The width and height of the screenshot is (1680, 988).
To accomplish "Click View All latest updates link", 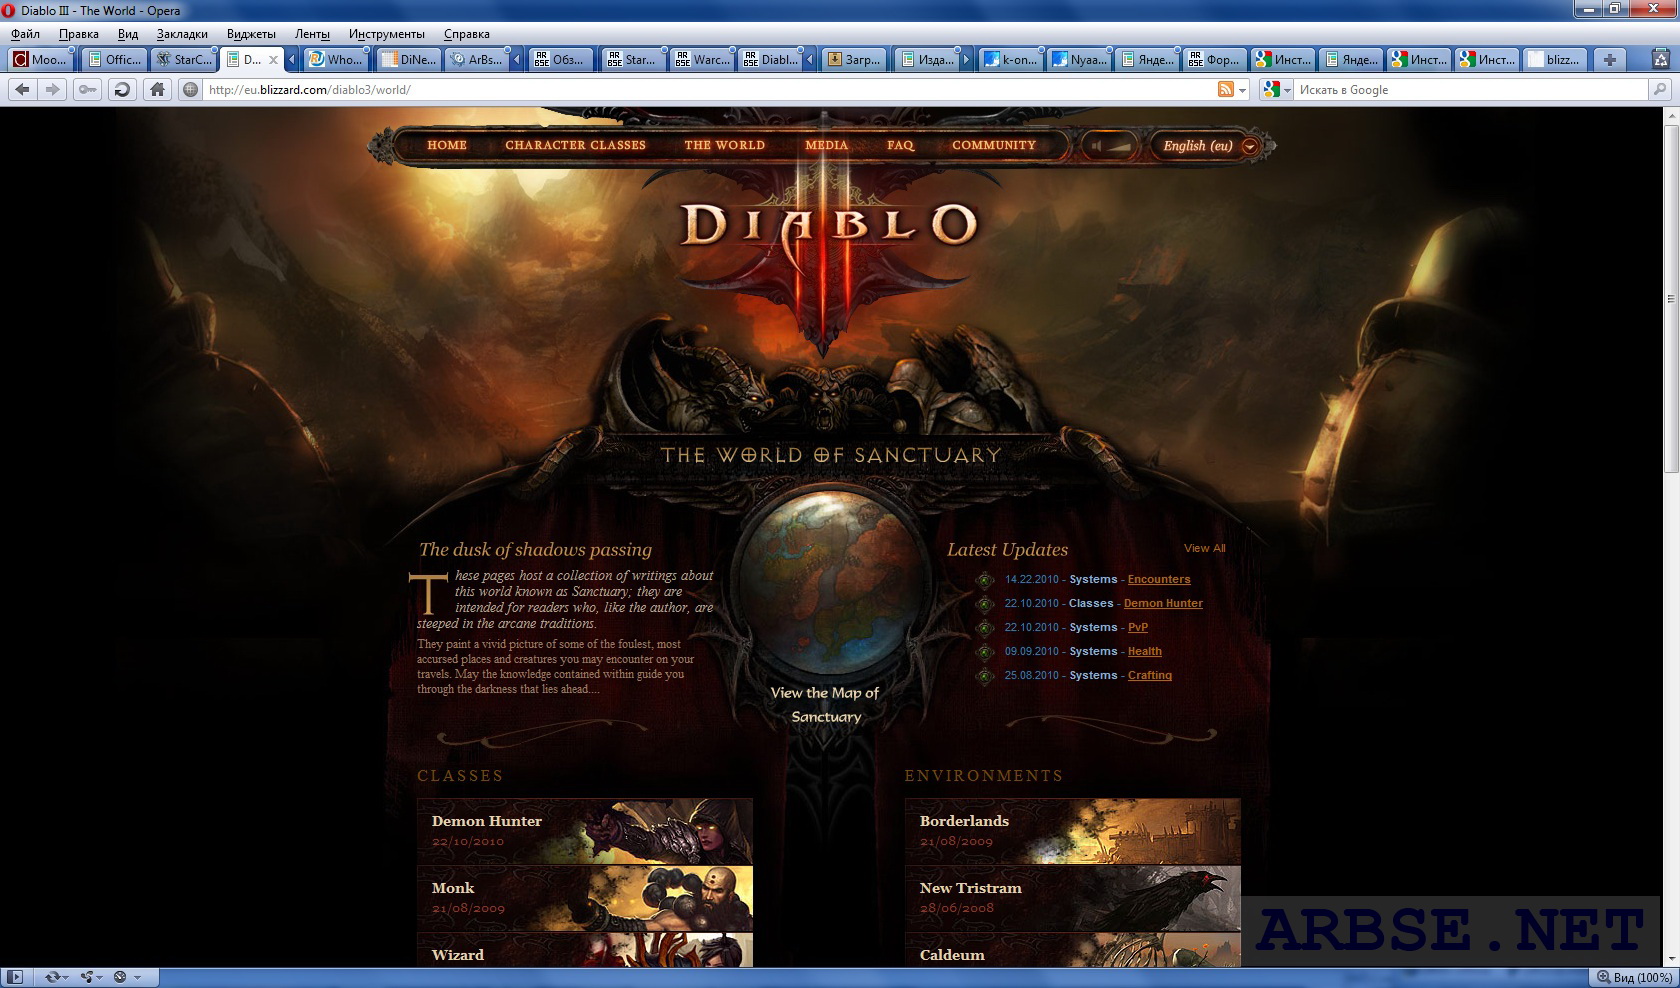I will pos(1204,548).
